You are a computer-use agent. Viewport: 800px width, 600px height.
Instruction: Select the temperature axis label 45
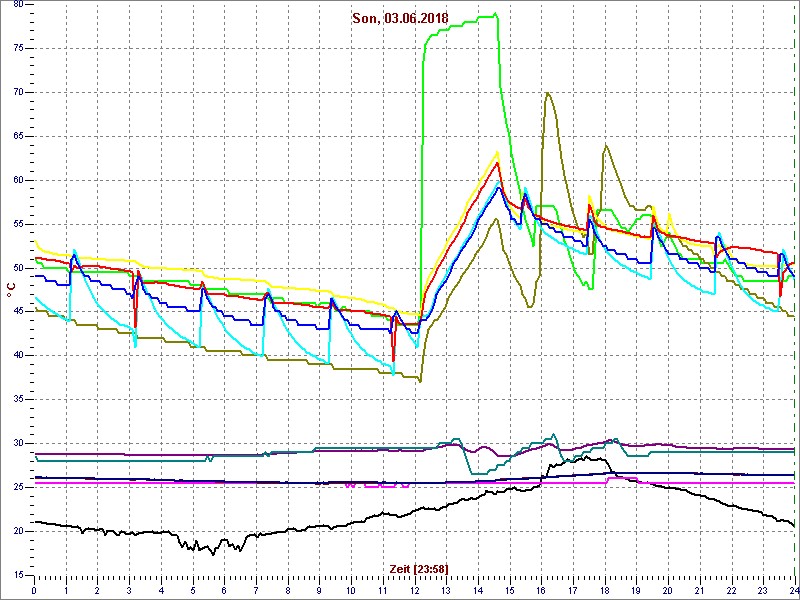[16, 312]
